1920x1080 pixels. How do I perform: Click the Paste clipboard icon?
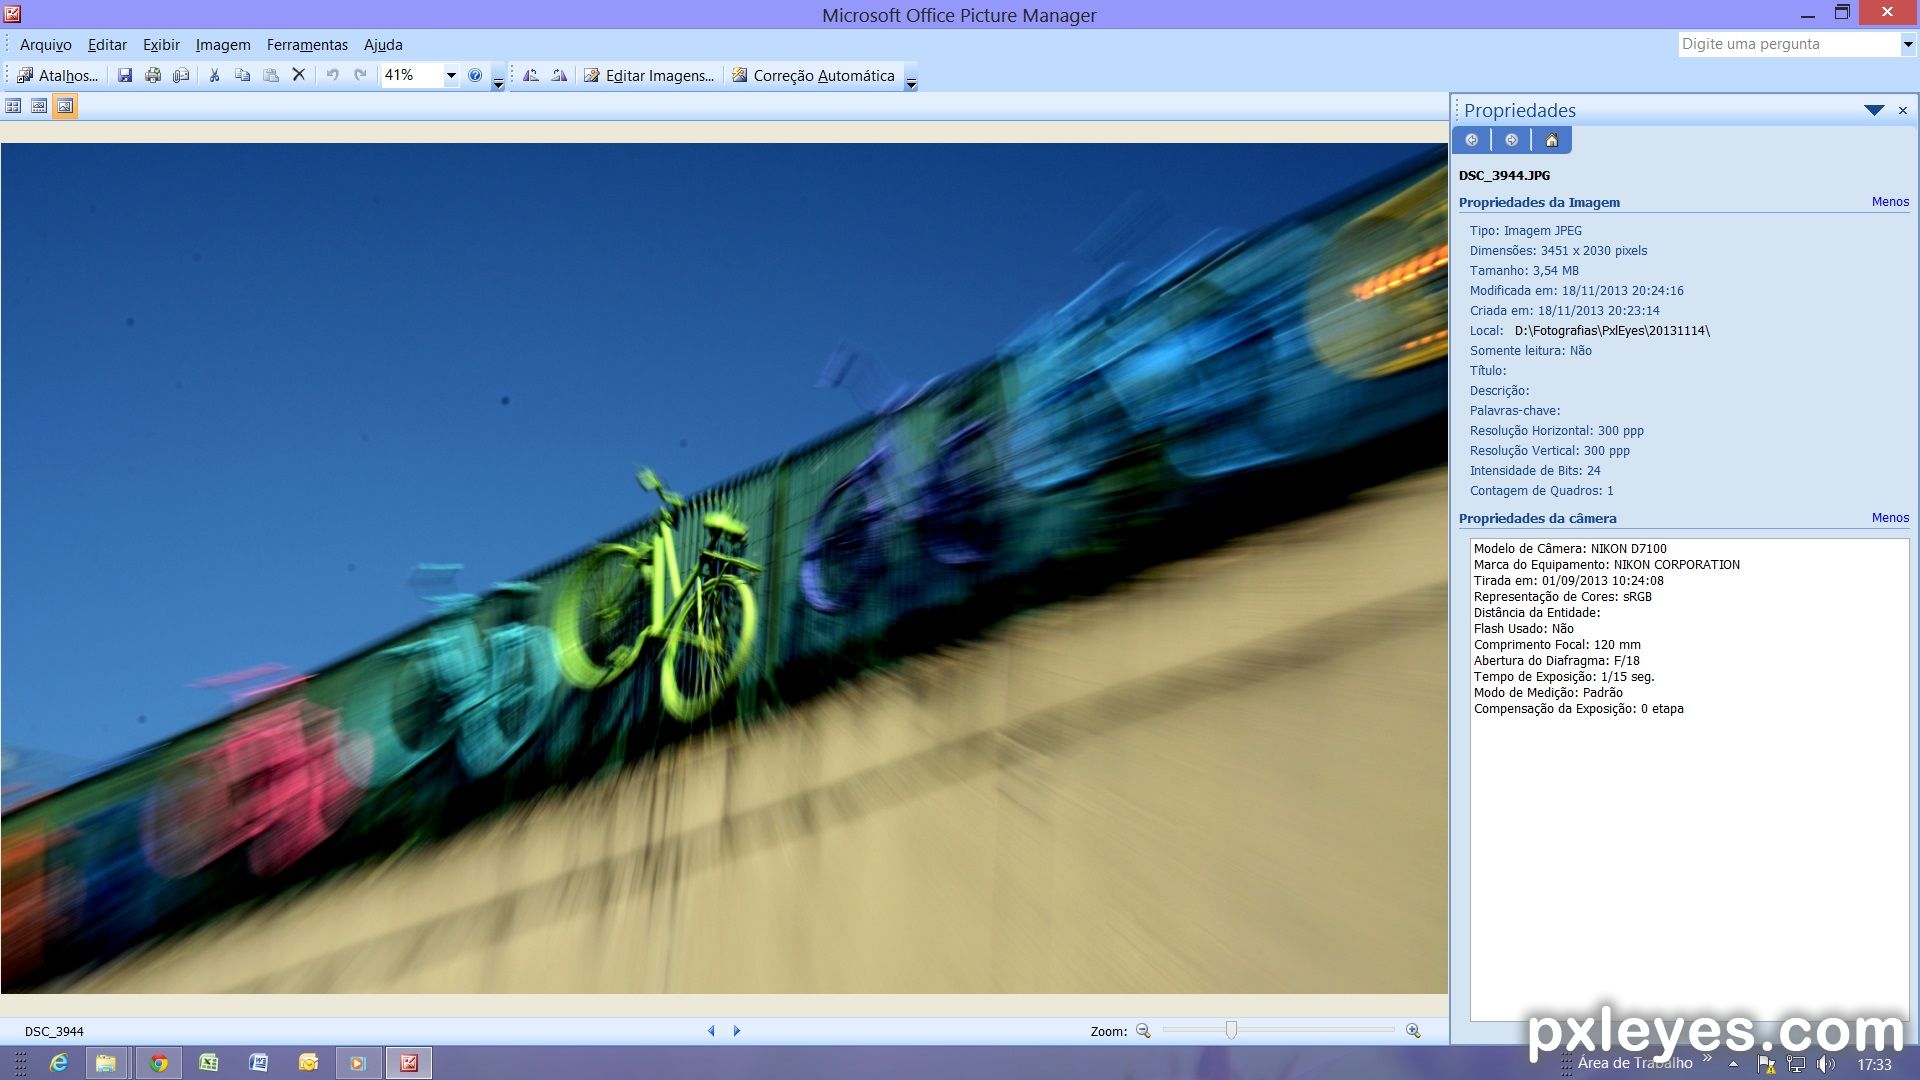(x=270, y=75)
